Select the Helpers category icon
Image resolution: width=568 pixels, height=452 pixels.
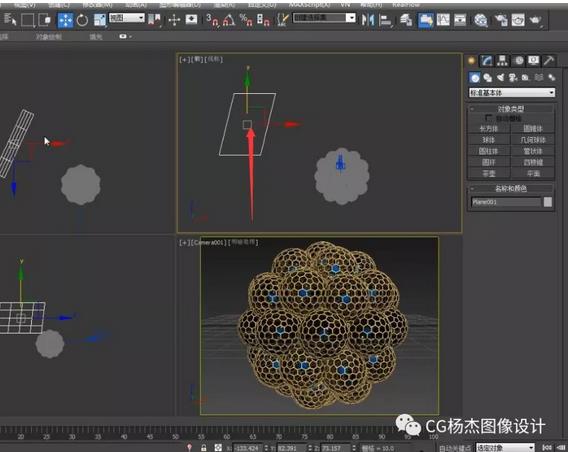tap(525, 77)
